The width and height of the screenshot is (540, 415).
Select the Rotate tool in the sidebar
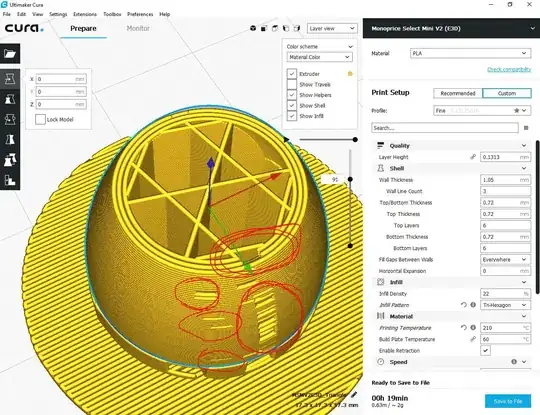pyautogui.click(x=10, y=120)
